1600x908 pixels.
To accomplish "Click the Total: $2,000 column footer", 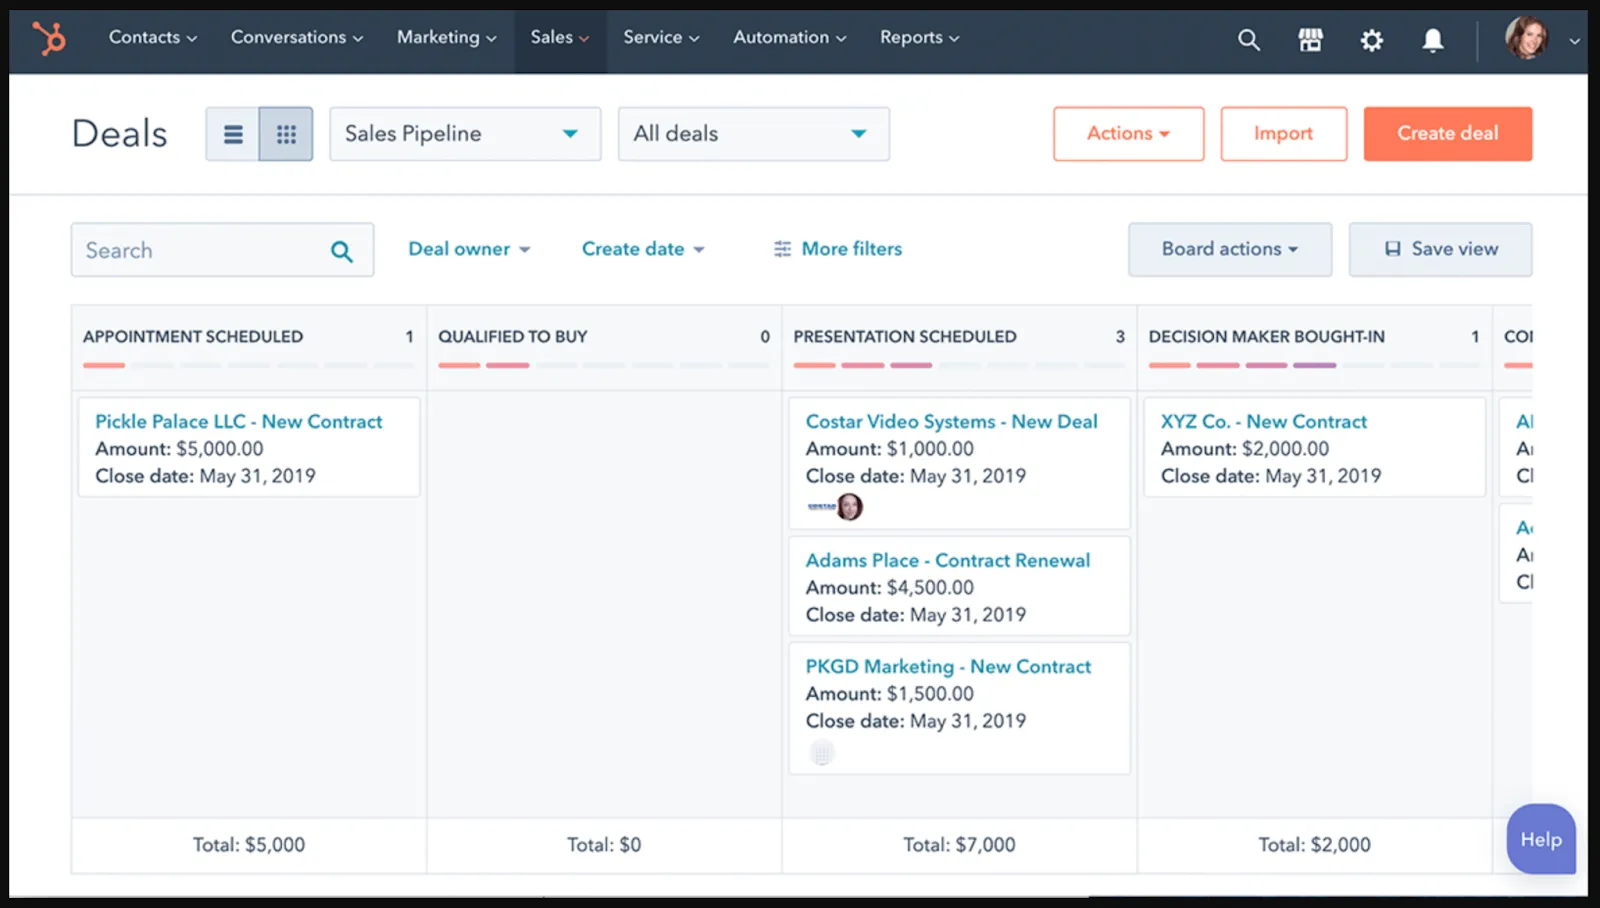I will [1314, 845].
